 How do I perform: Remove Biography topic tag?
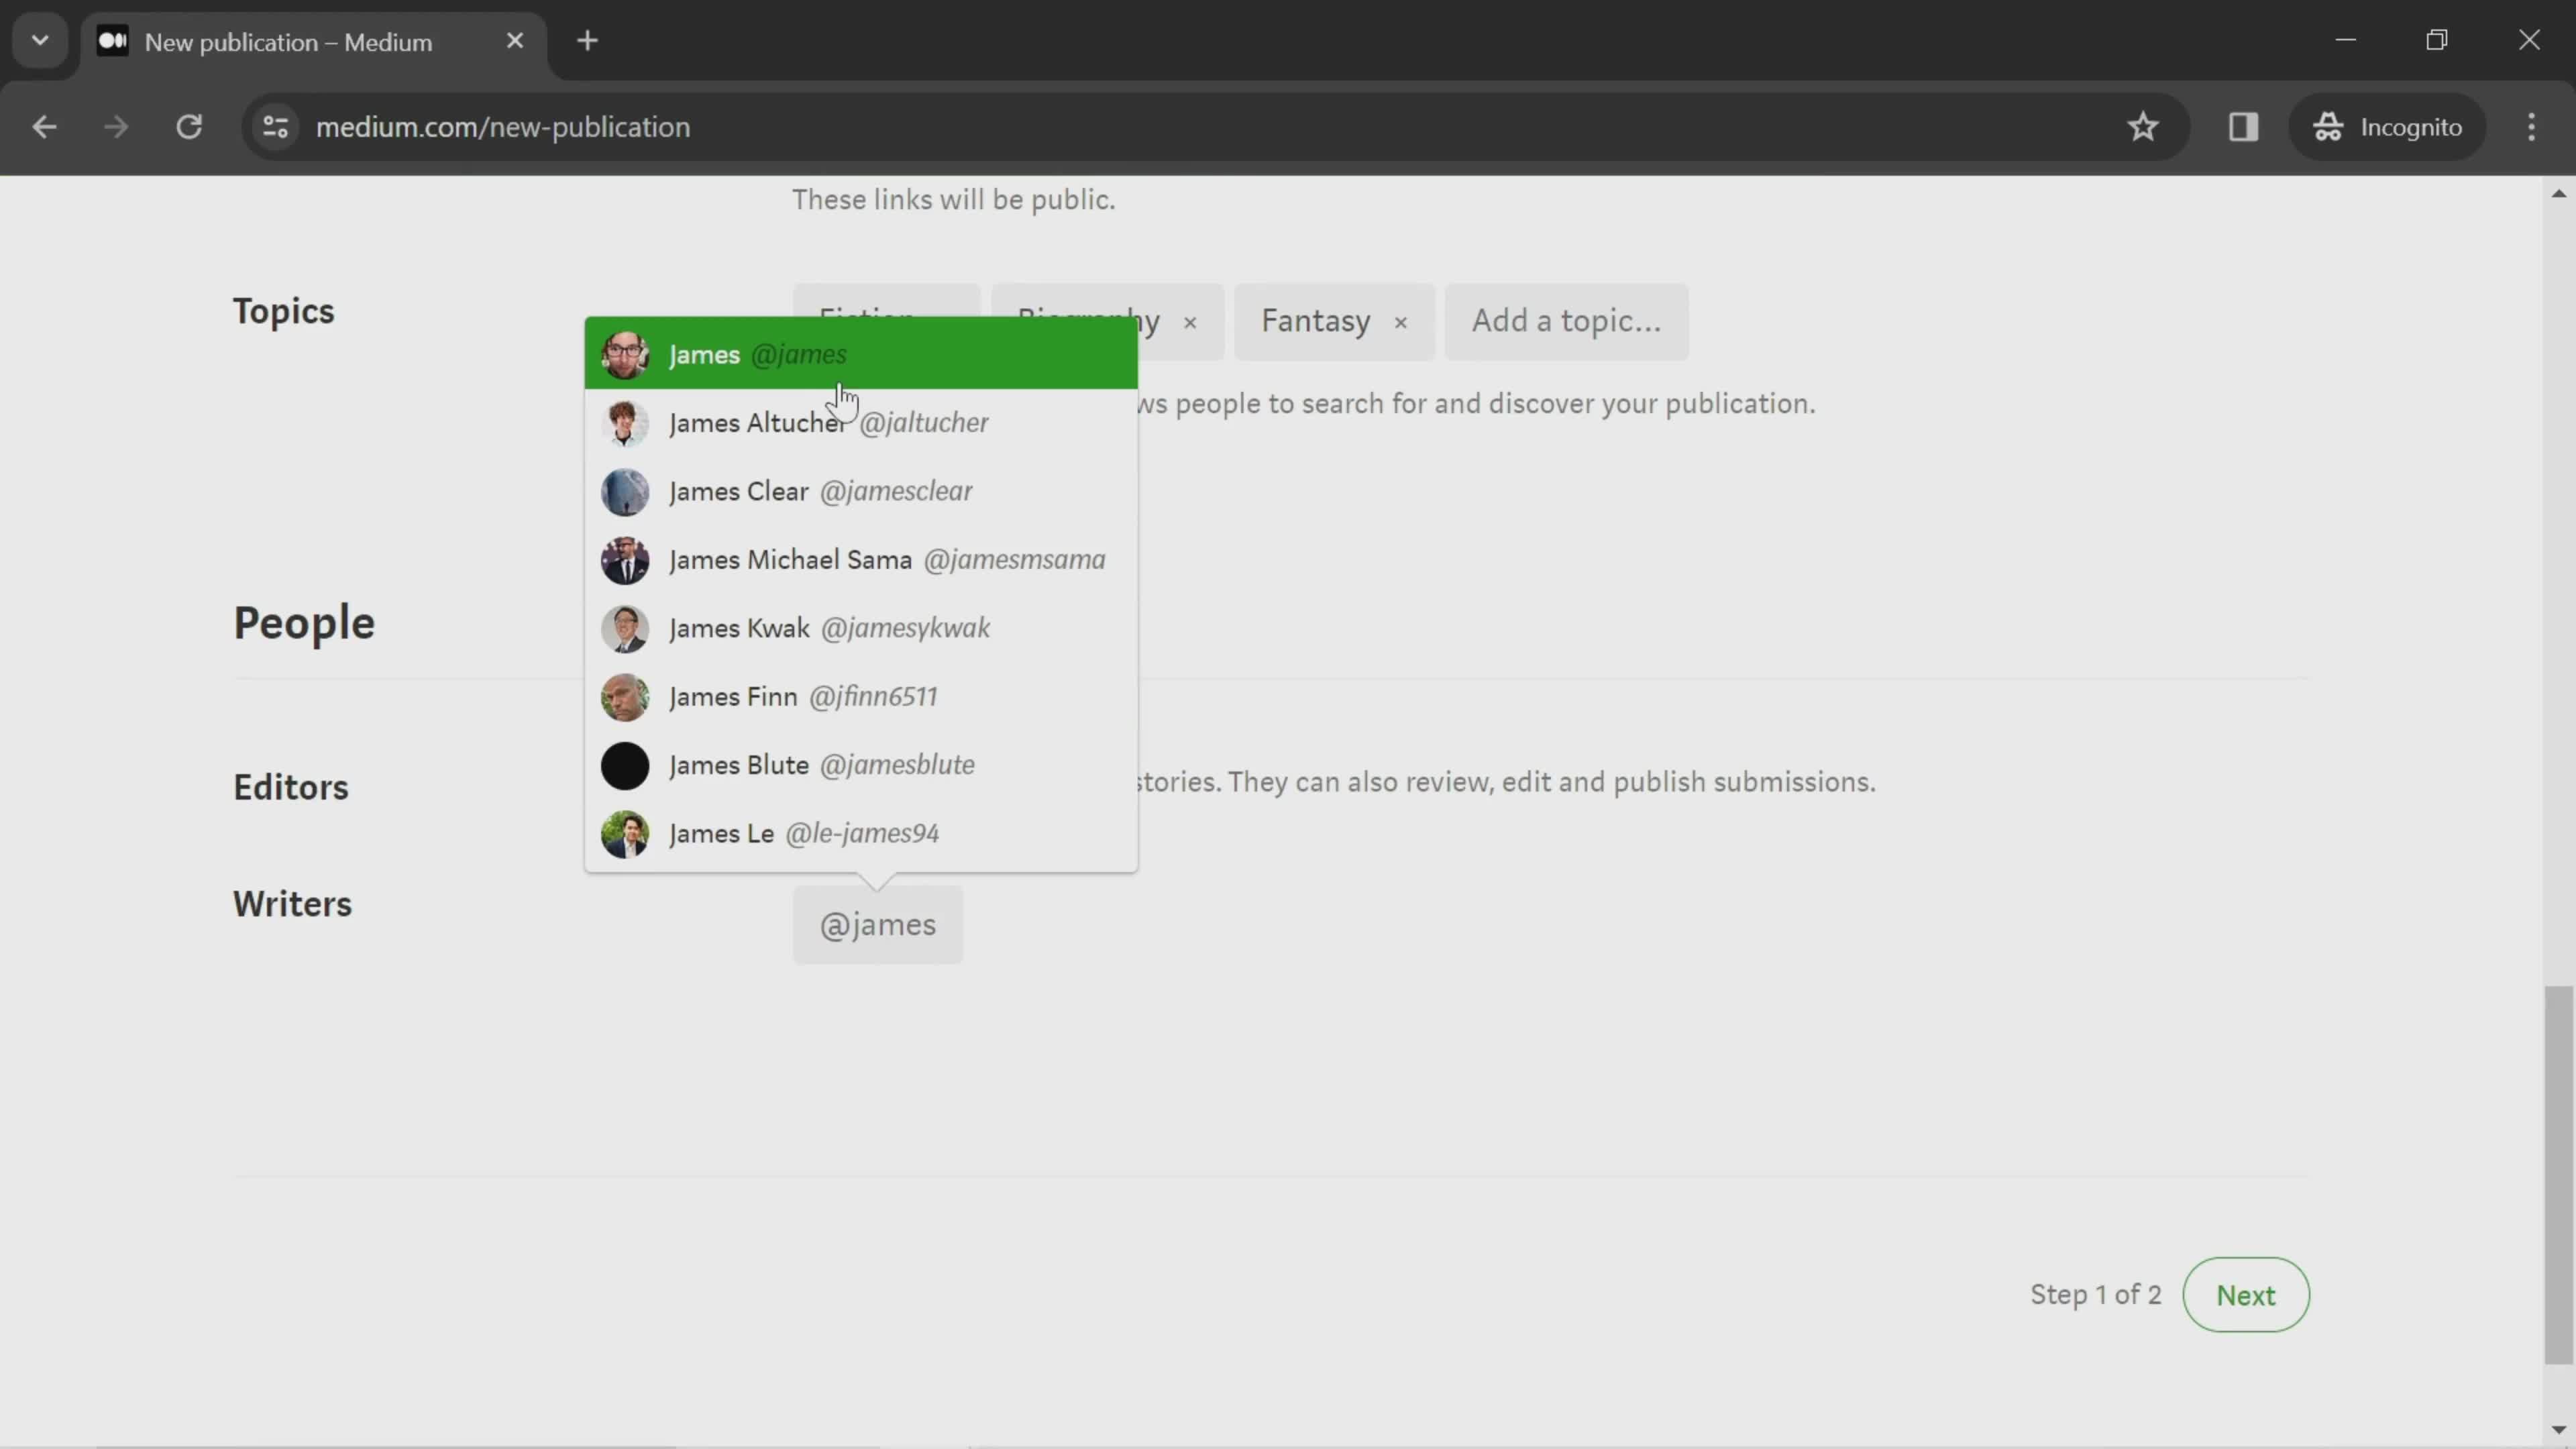(1189, 320)
